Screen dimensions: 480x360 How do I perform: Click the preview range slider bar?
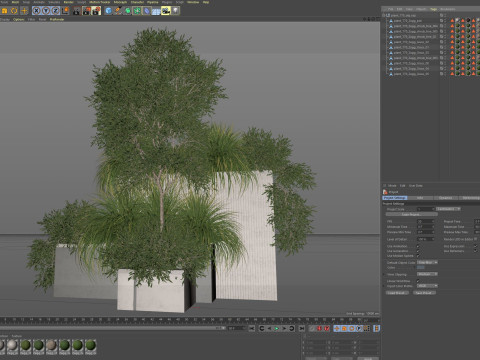113,328
